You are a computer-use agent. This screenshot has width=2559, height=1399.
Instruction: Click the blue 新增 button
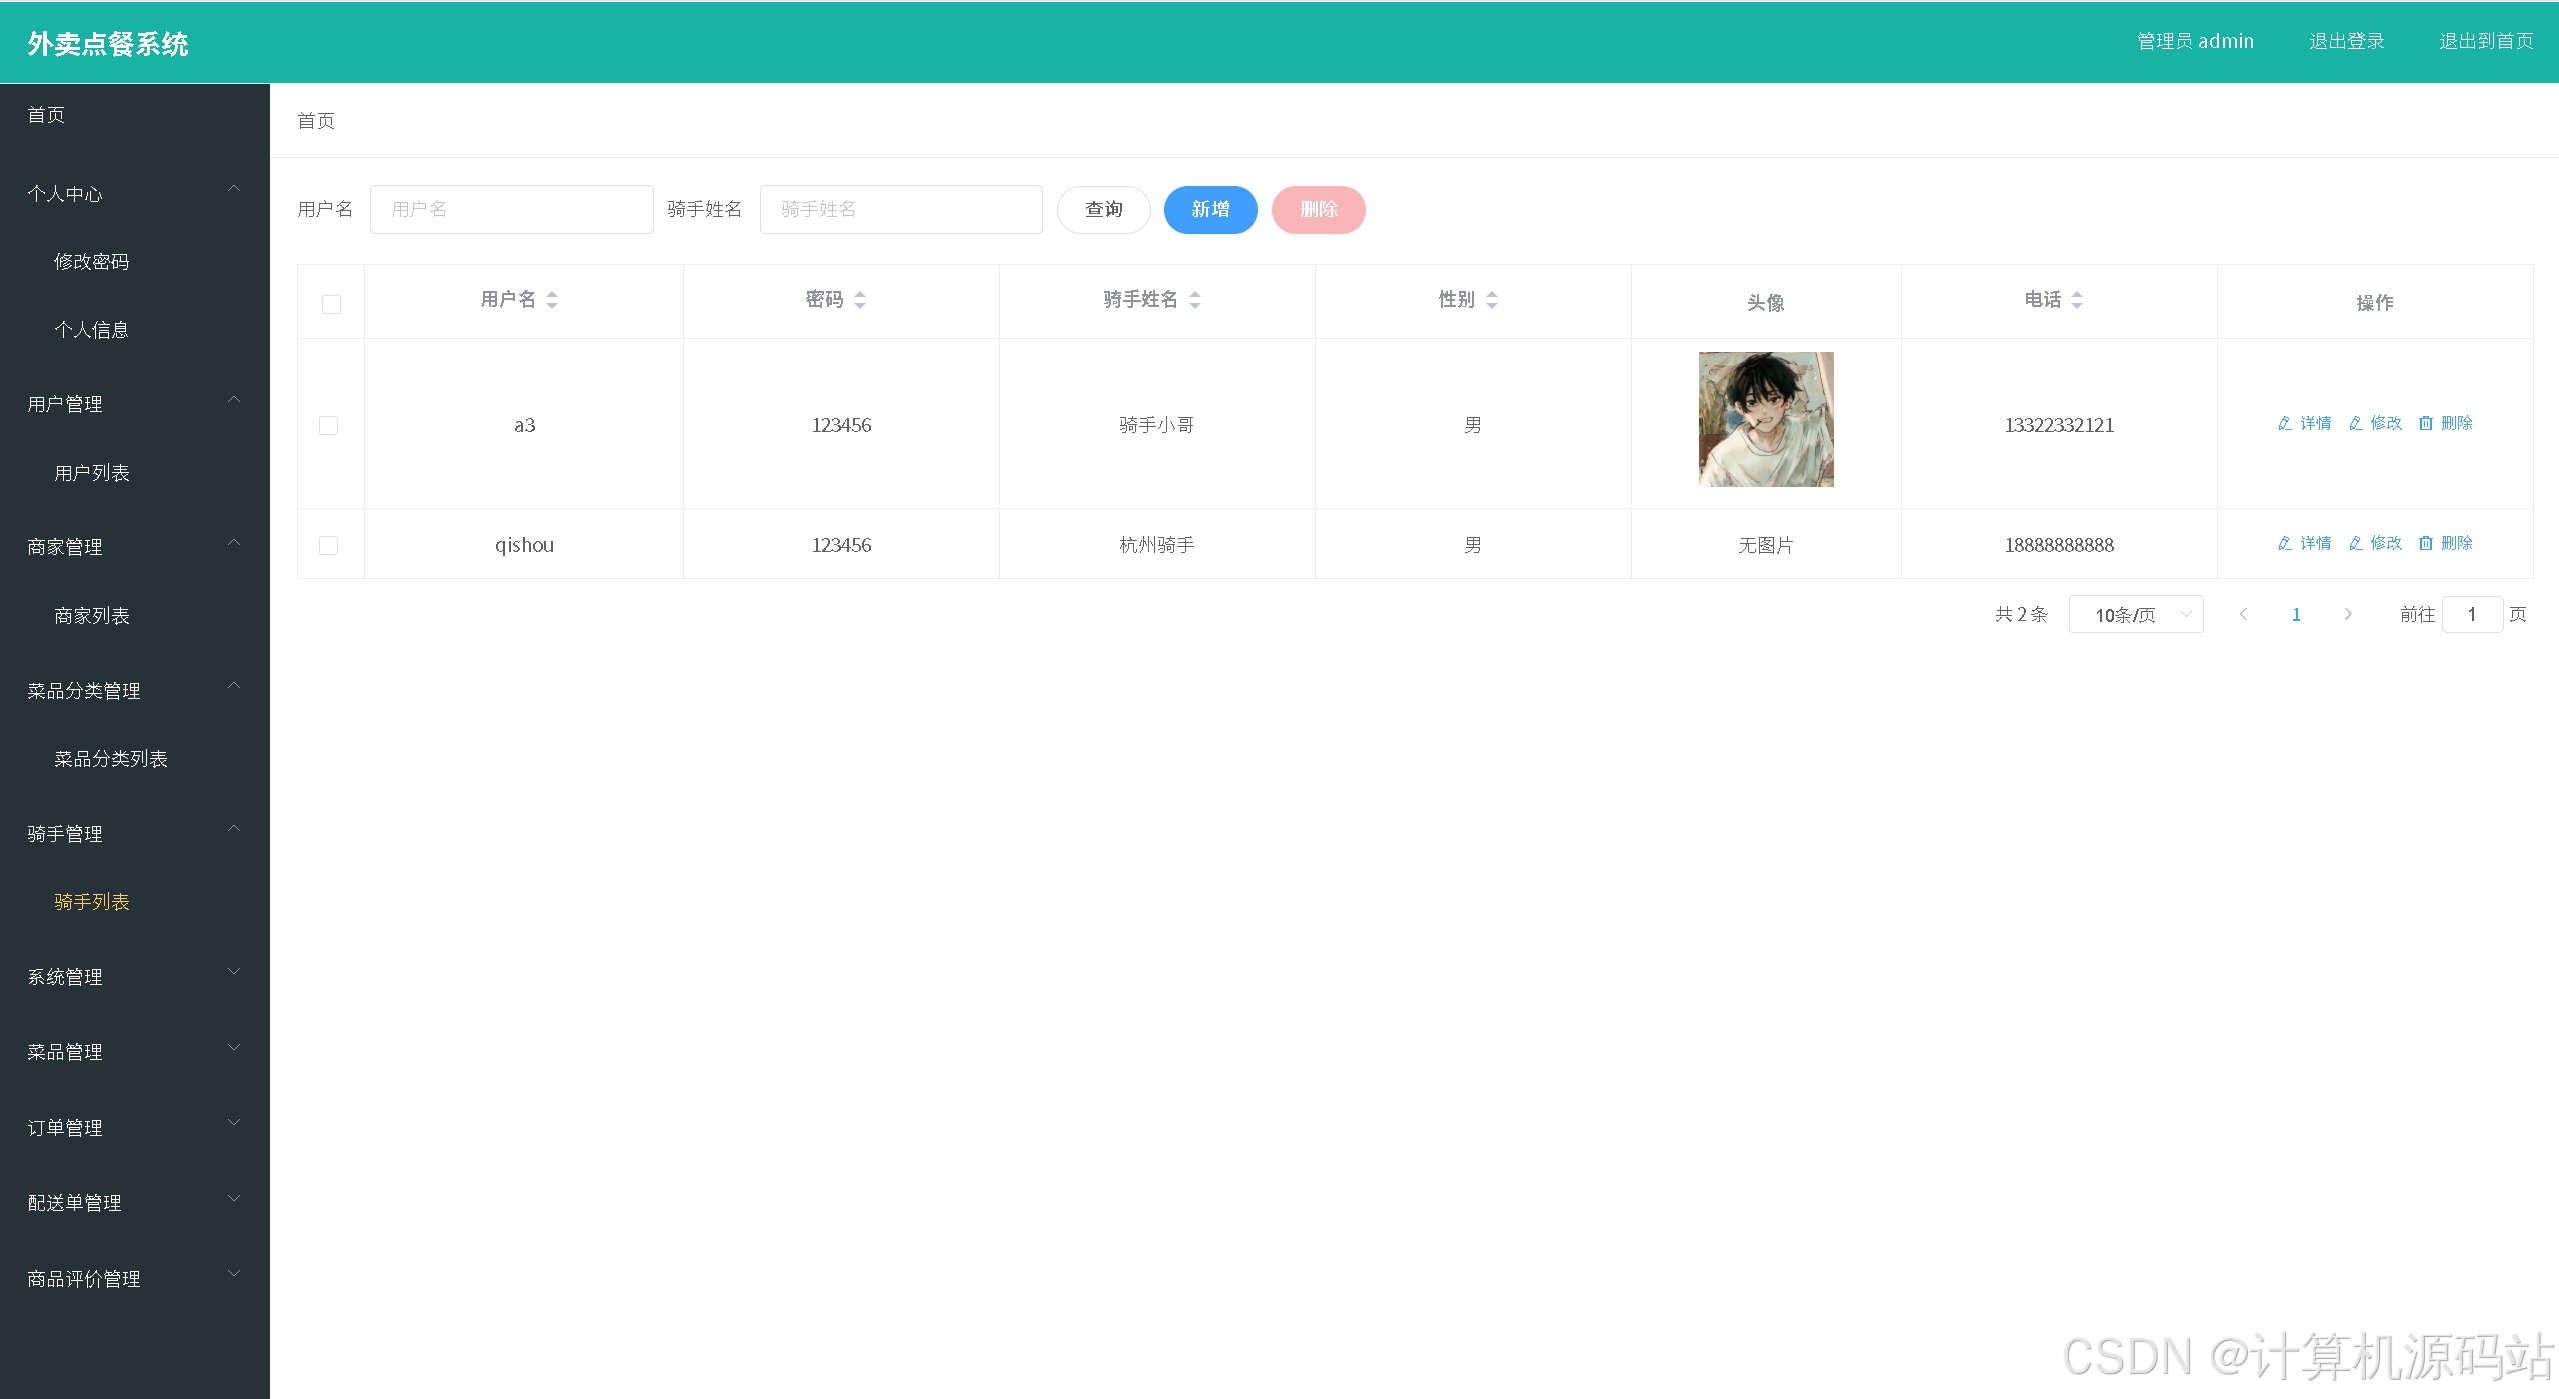click(x=1210, y=209)
